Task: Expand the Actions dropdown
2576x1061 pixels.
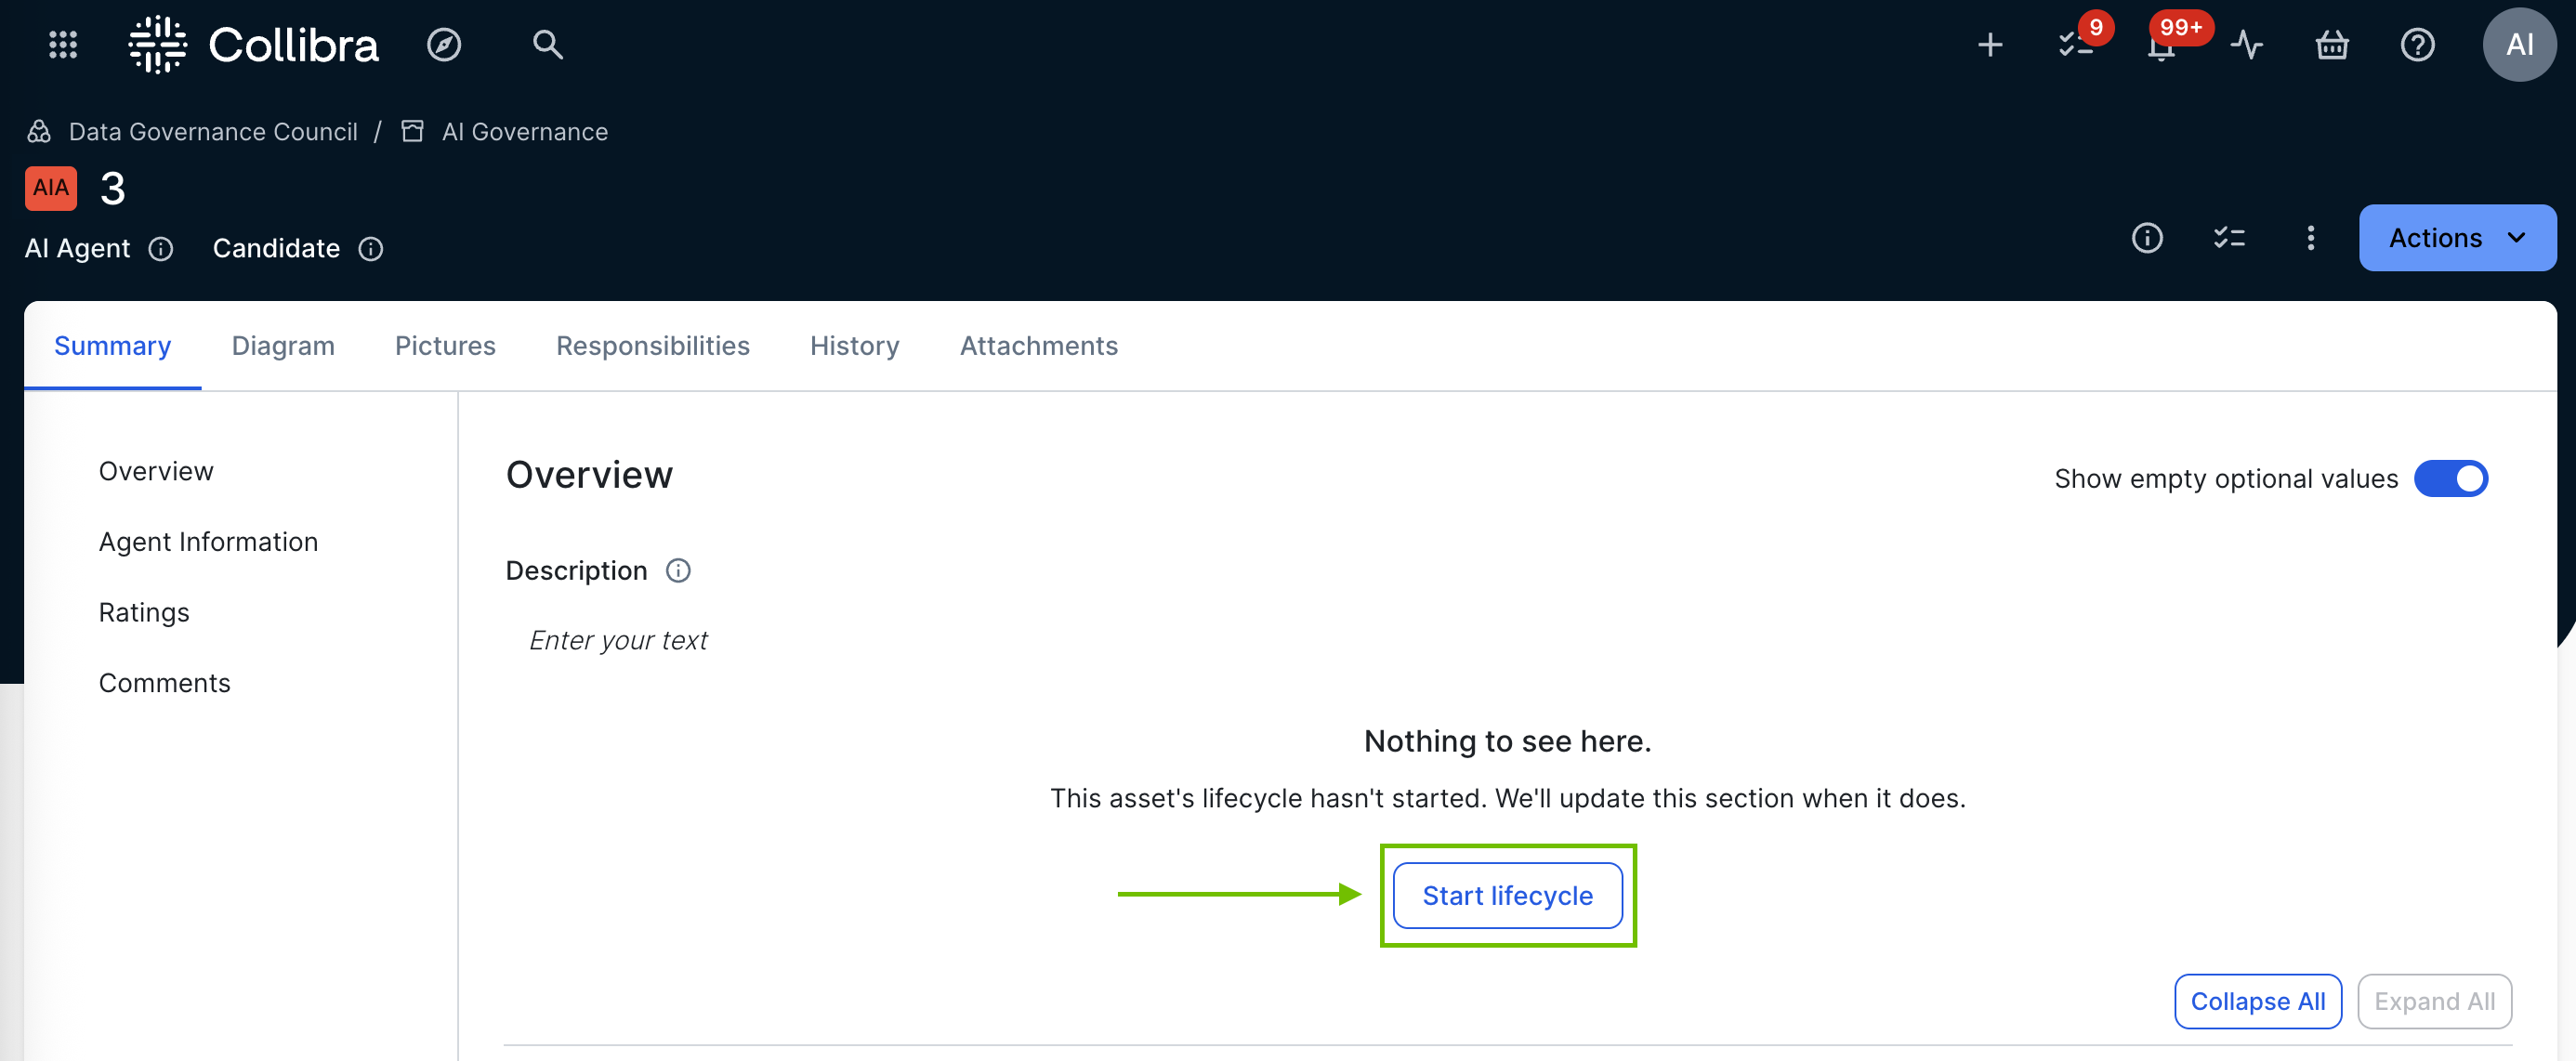Action: click(2457, 238)
